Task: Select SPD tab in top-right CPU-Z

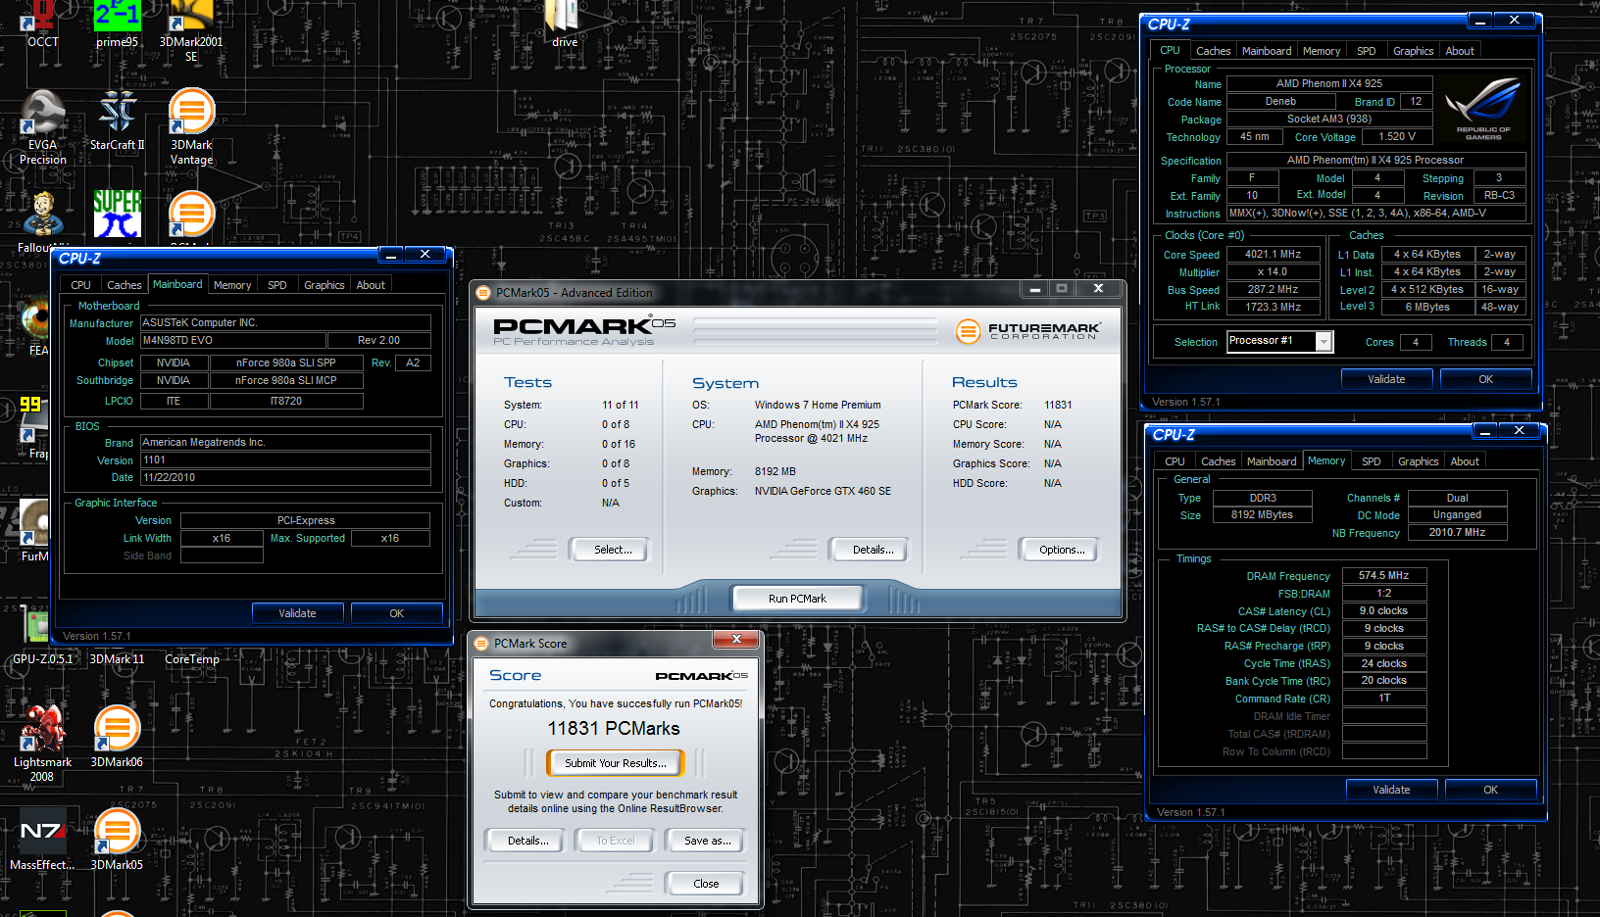Action: click(1366, 51)
